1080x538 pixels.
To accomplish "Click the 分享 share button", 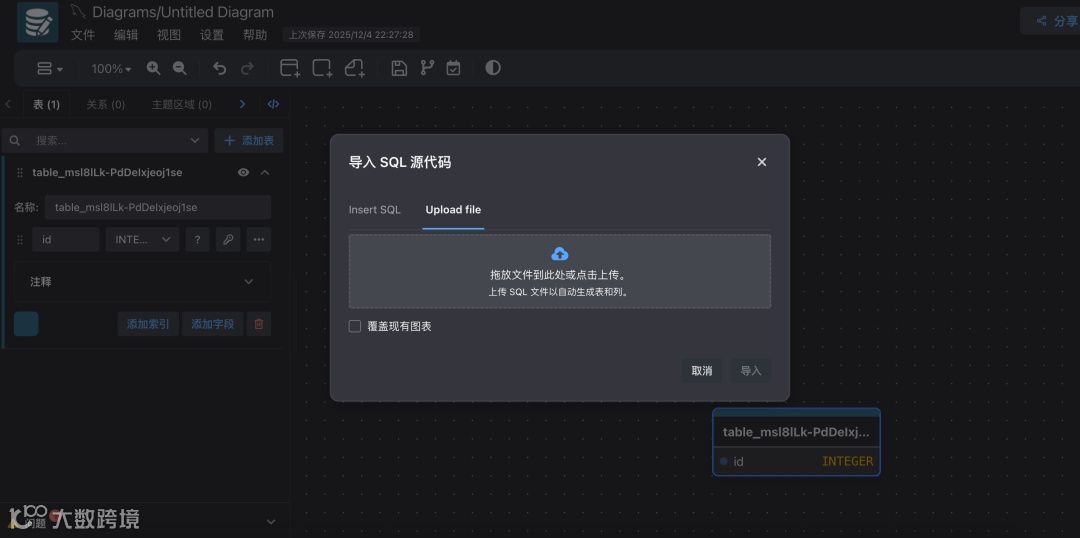I will click(1057, 21).
